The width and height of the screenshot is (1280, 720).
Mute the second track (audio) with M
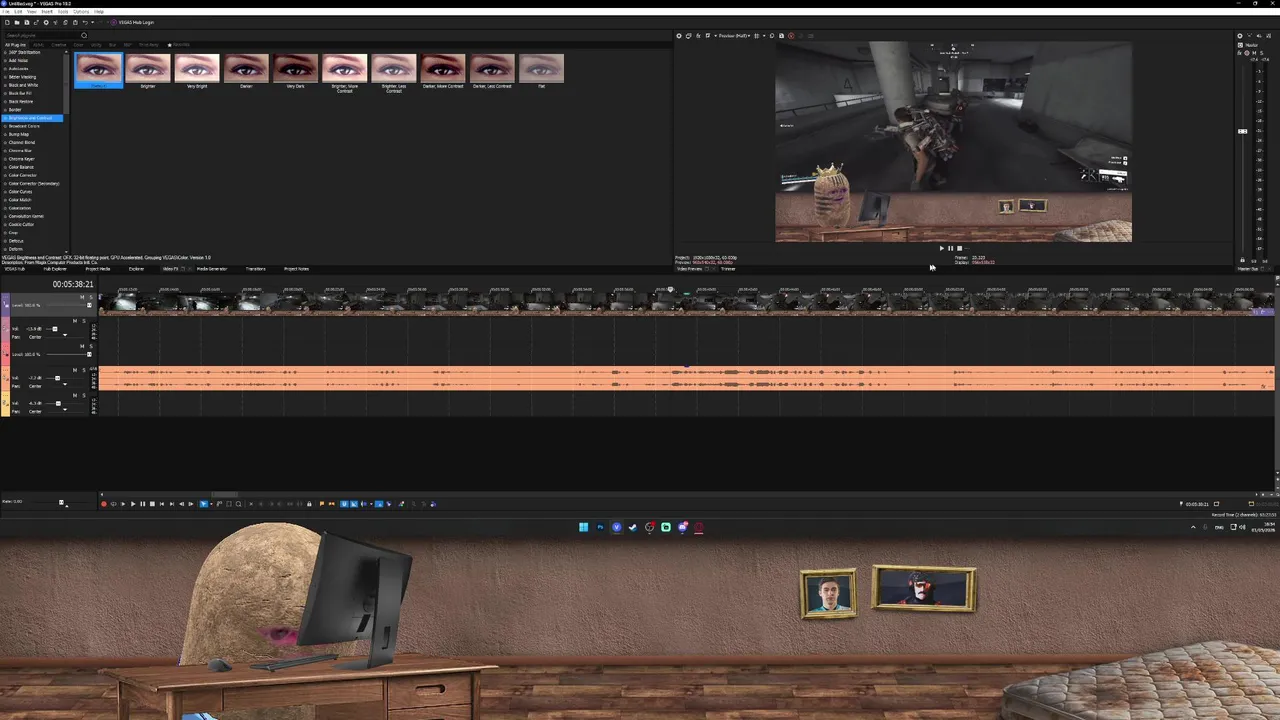click(x=75, y=321)
